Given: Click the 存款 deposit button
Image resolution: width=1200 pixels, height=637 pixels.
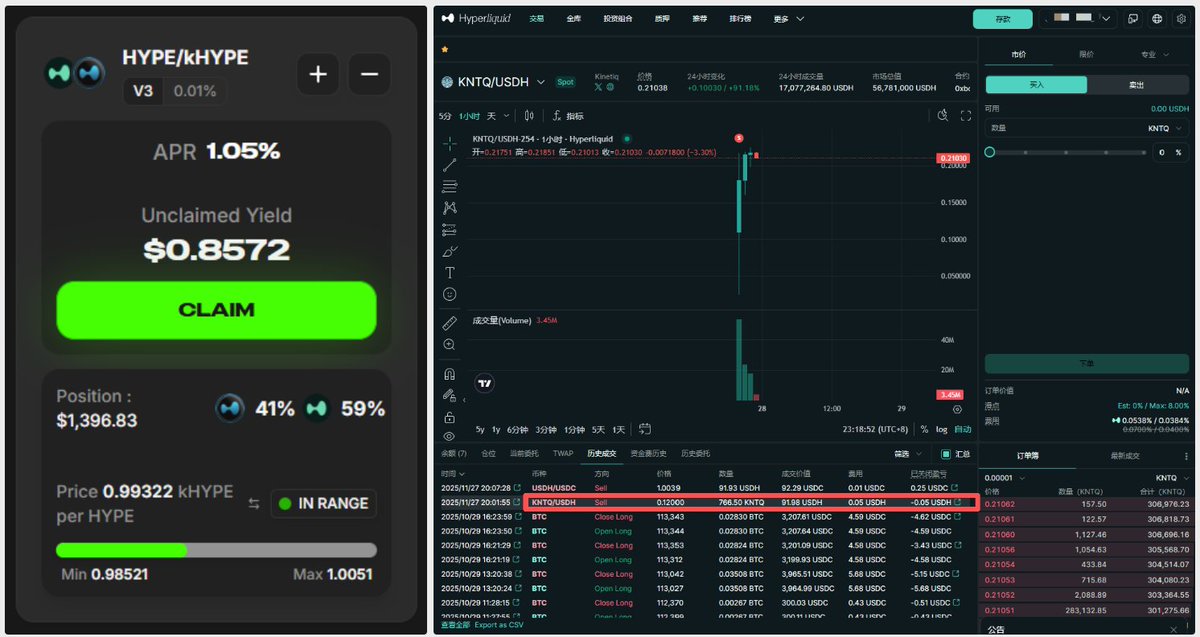Looking at the screenshot, I should pyautogui.click(x=1003, y=18).
